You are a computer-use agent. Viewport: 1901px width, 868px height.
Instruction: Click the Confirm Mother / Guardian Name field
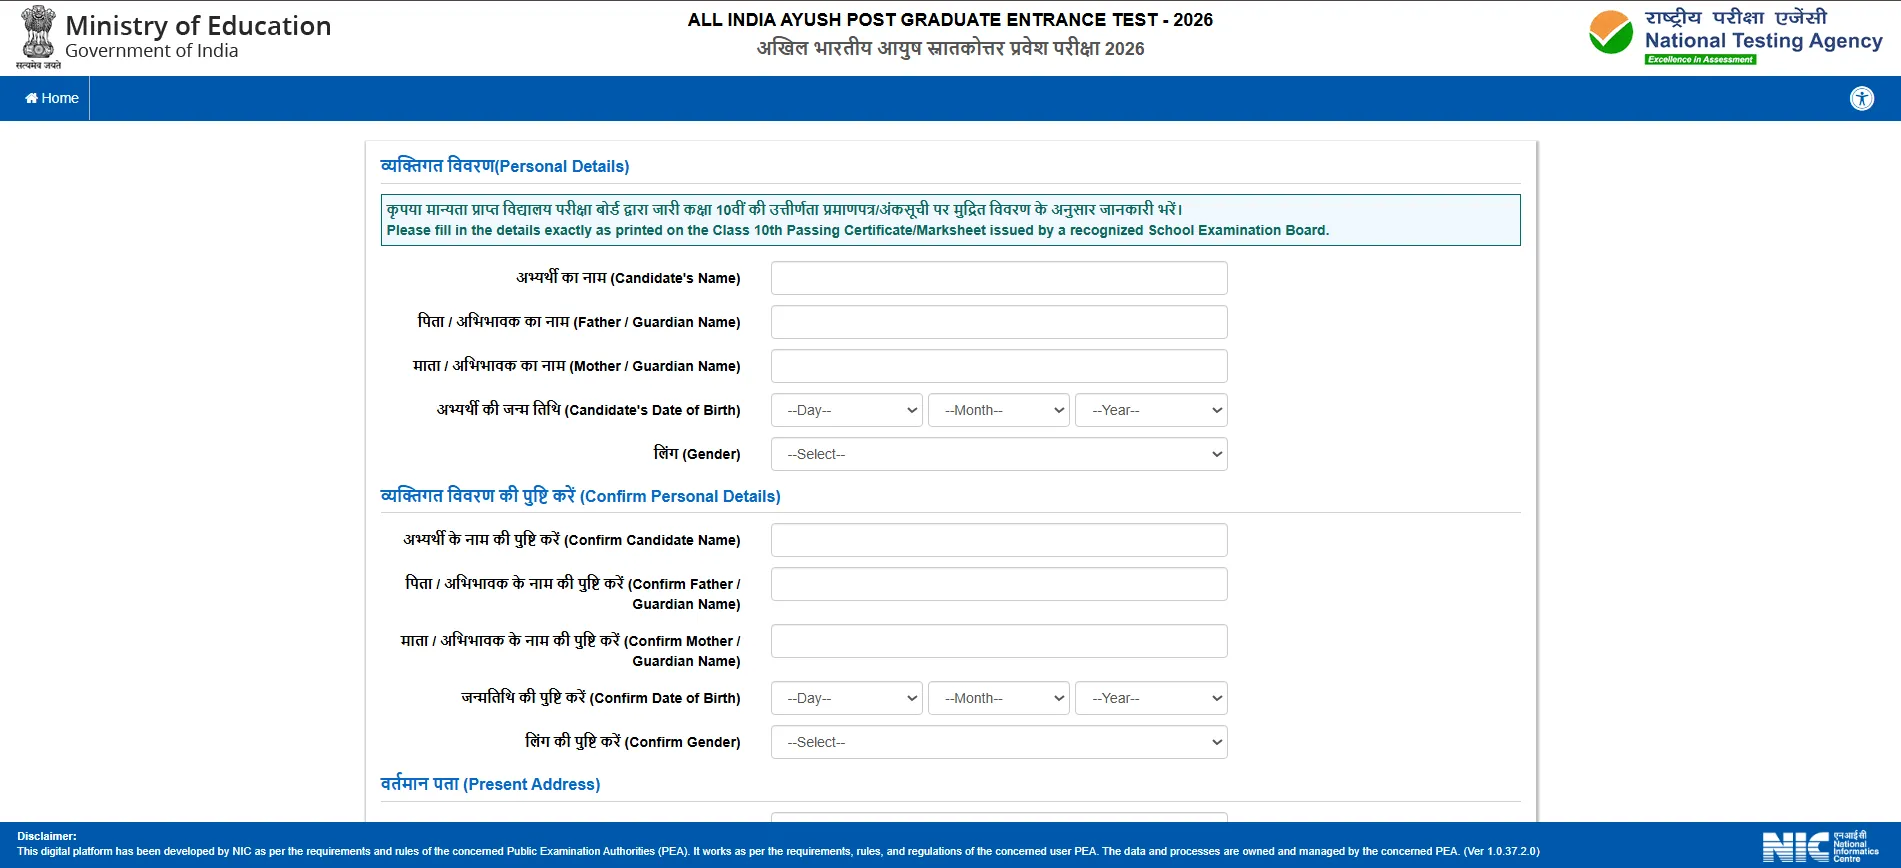[999, 641]
